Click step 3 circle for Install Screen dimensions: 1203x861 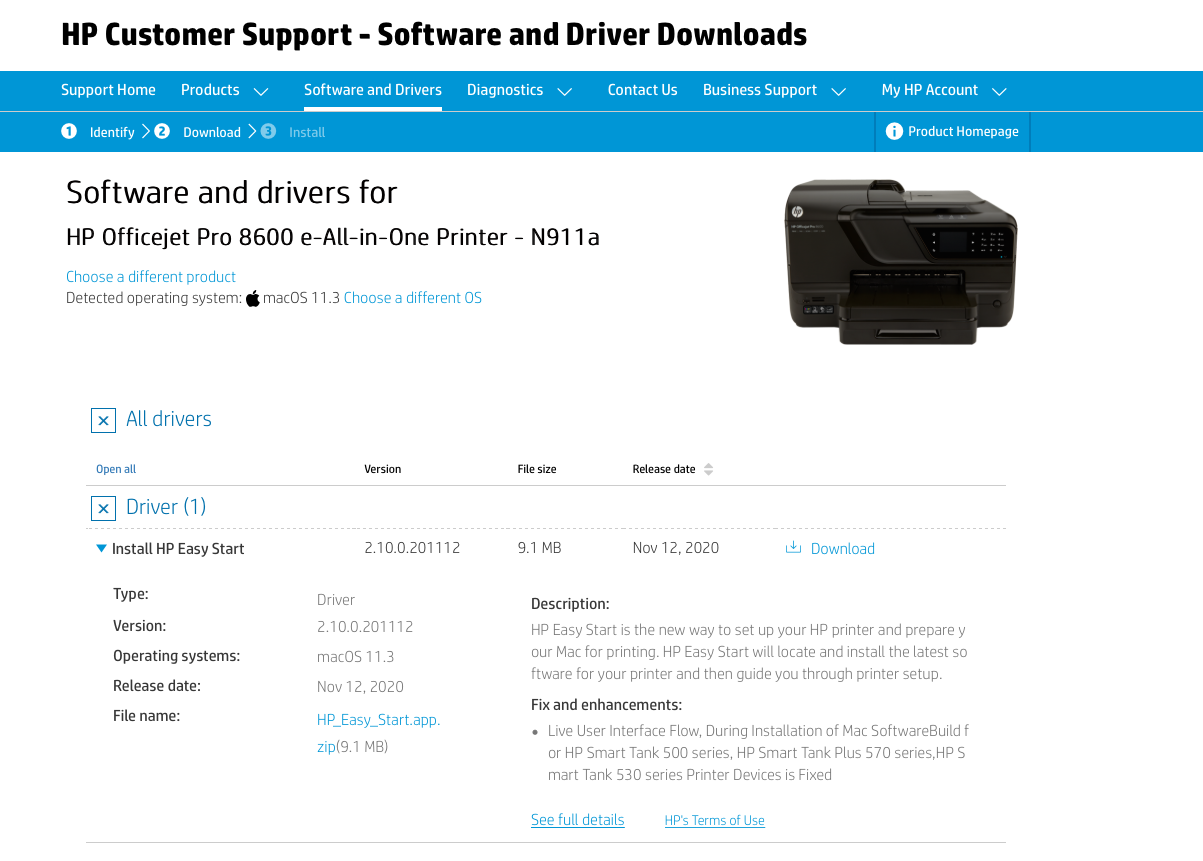(x=268, y=131)
